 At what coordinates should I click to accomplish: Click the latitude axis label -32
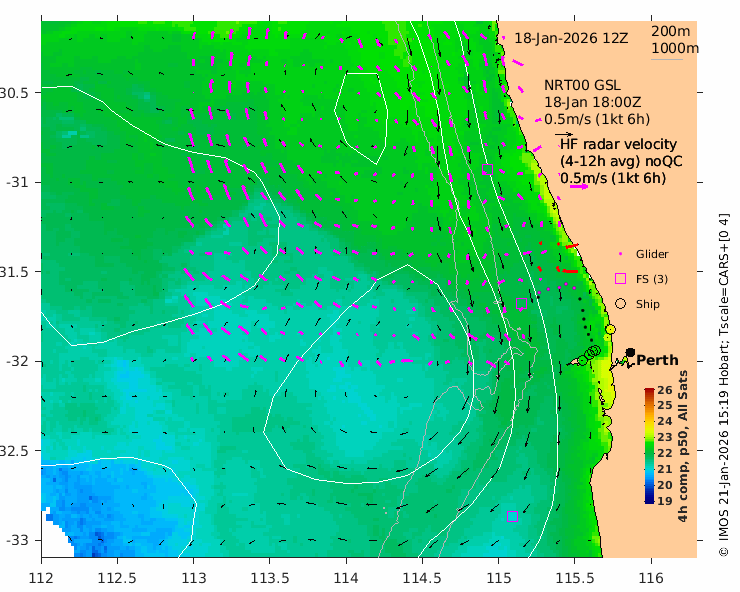17,361
